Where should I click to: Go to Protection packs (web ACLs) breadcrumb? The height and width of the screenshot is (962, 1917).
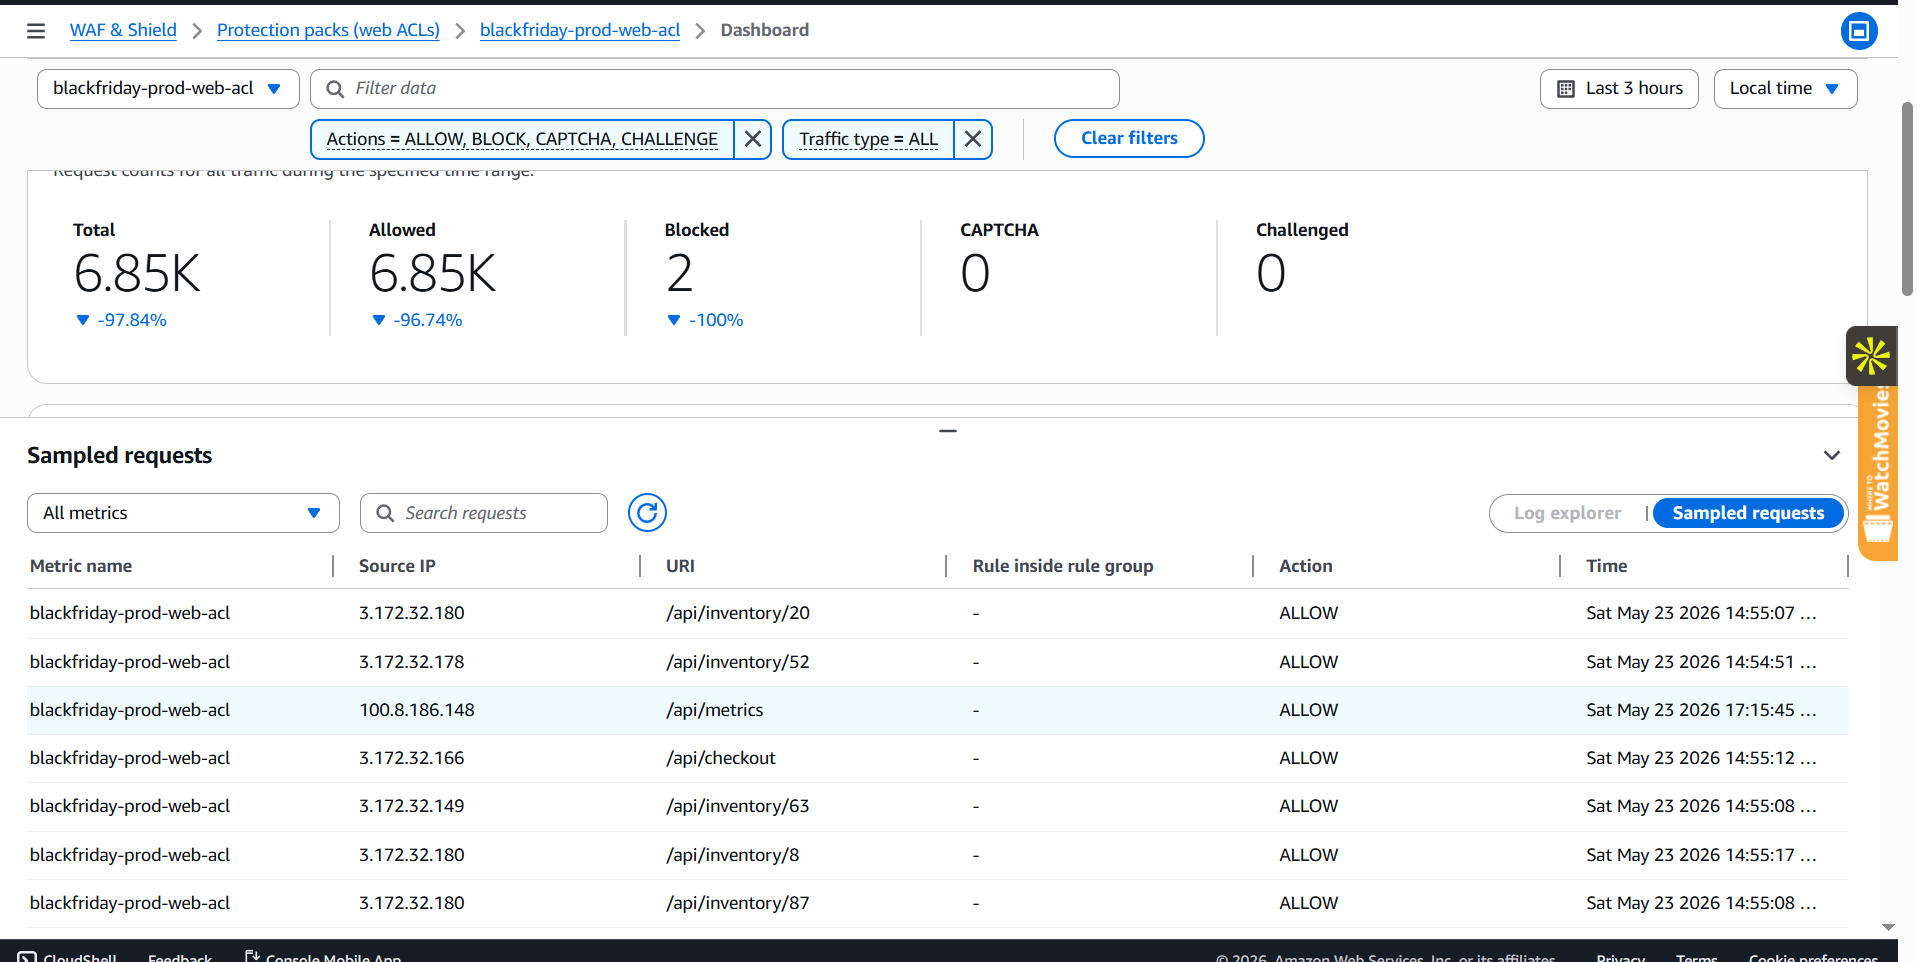click(x=328, y=30)
